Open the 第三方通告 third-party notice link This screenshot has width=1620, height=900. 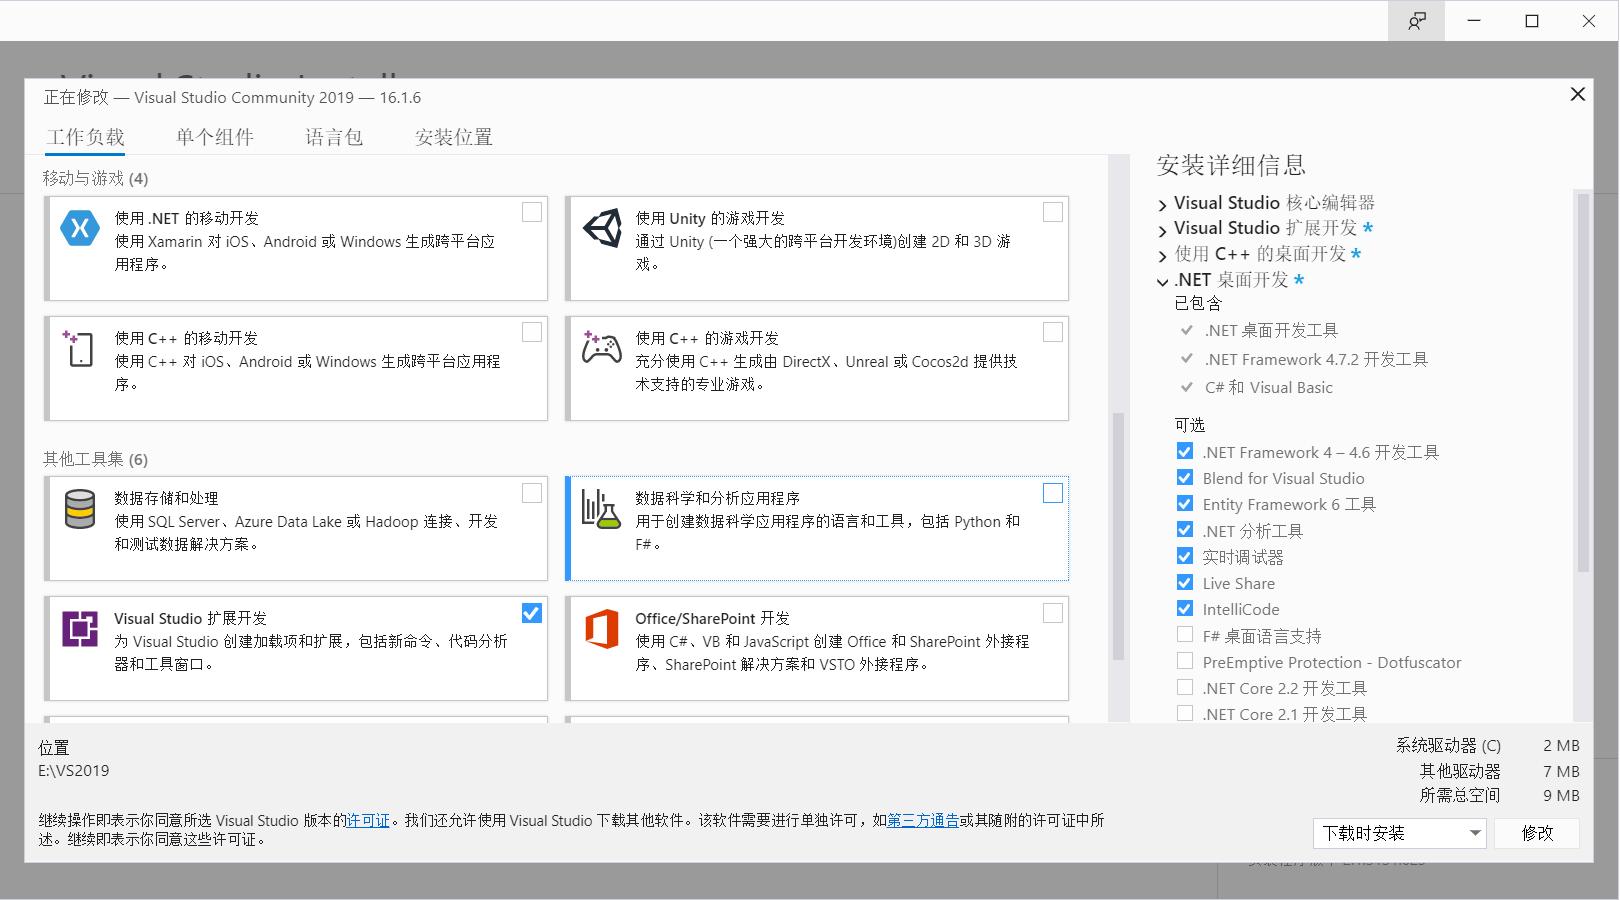(923, 820)
